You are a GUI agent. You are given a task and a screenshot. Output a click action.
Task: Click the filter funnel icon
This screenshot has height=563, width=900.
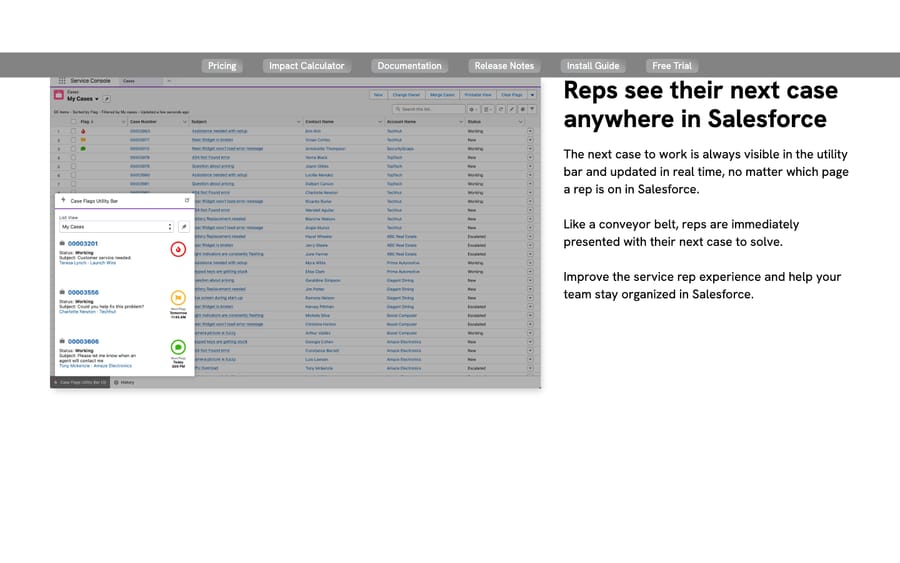(532, 109)
